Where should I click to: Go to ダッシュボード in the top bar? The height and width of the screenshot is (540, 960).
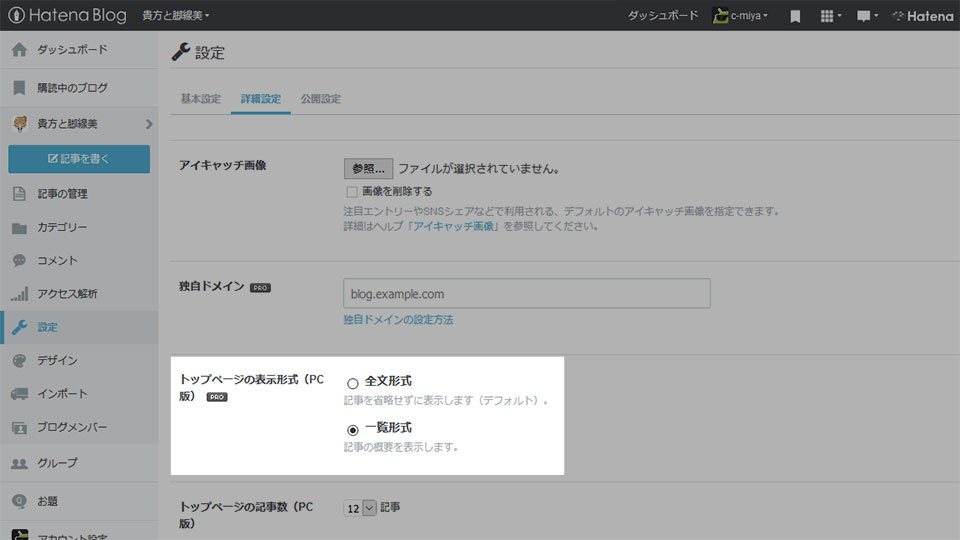[x=662, y=15]
